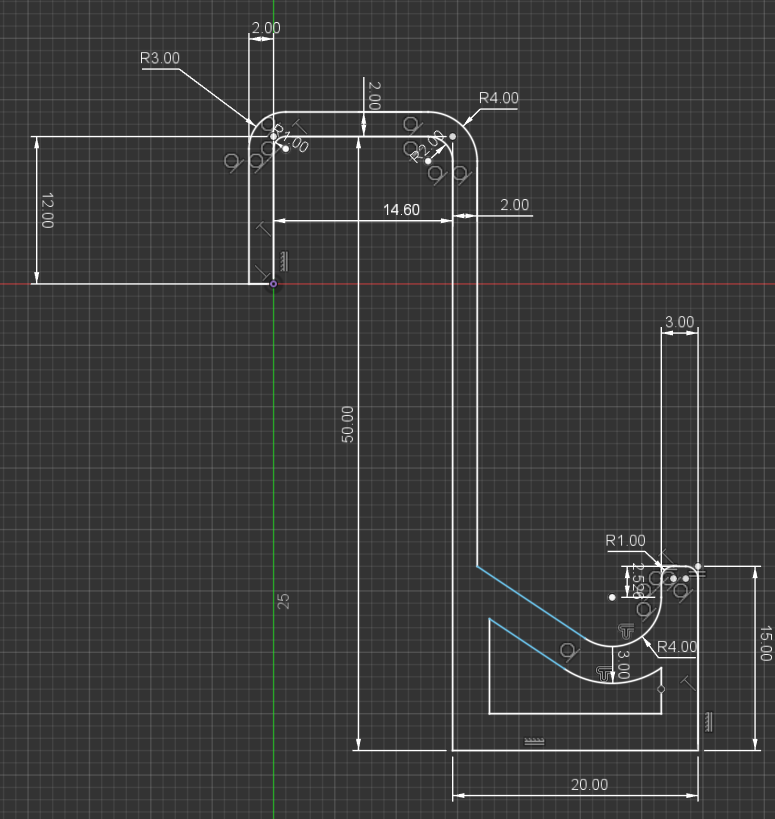Select the 12.00 dimension on the left

point(47,210)
